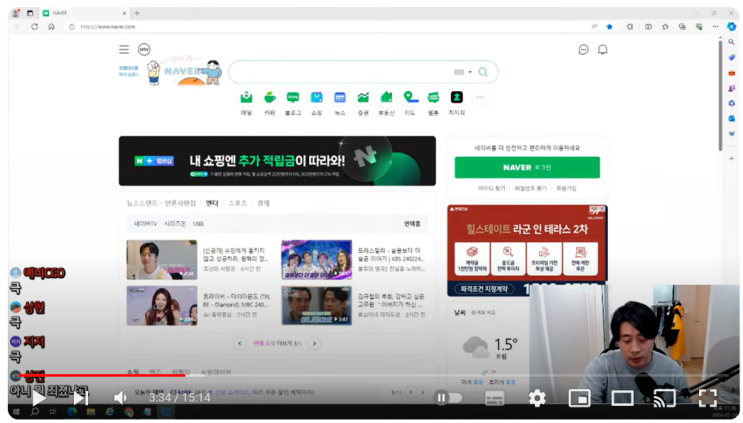Viewport: 743px width, 423px height.
Task: Open the video player settings gear
Action: tap(537, 398)
